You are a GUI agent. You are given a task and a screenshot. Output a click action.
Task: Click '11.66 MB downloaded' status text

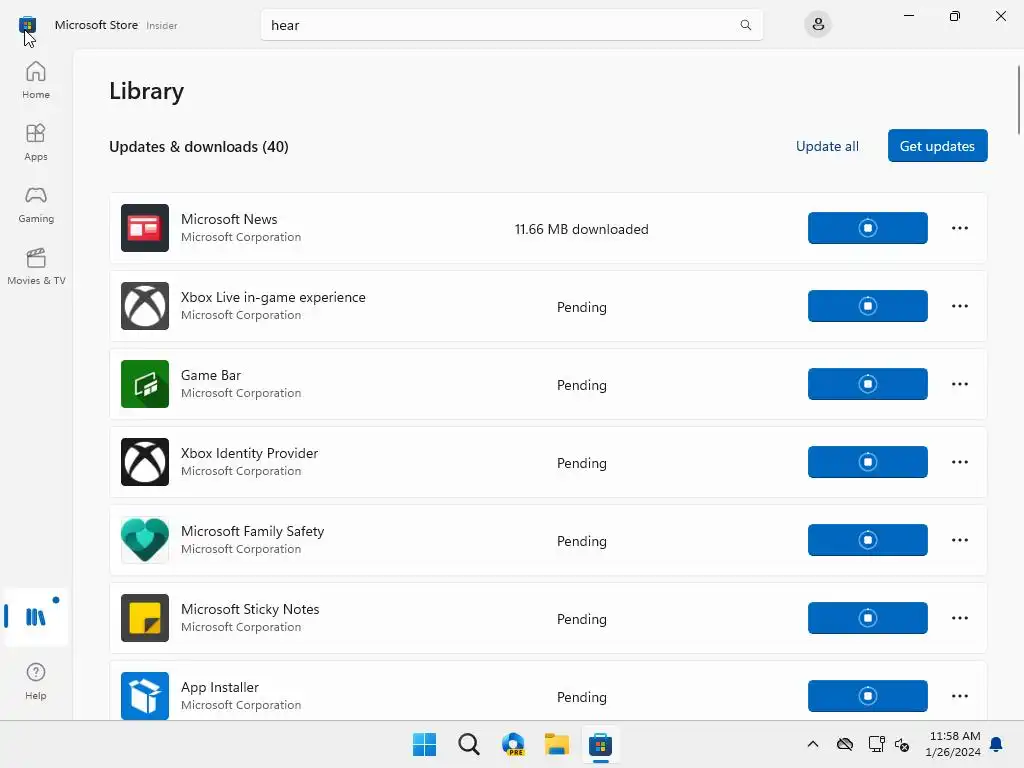581,229
